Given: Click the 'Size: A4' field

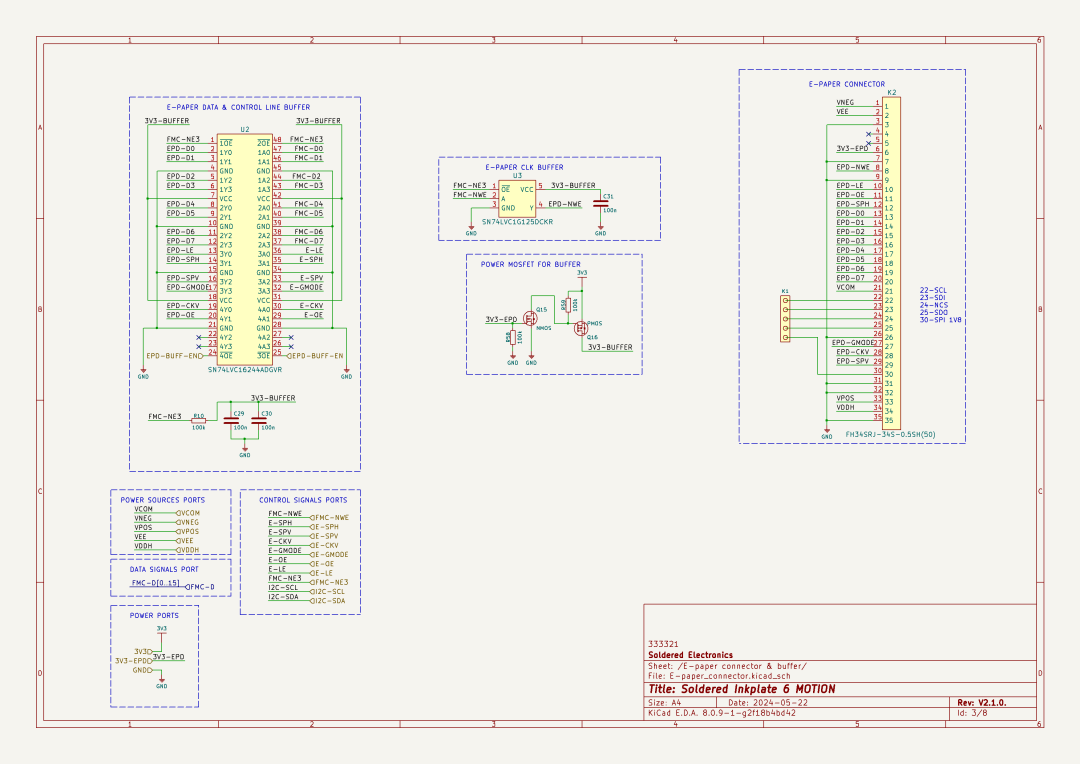Looking at the screenshot, I should coord(664,703).
